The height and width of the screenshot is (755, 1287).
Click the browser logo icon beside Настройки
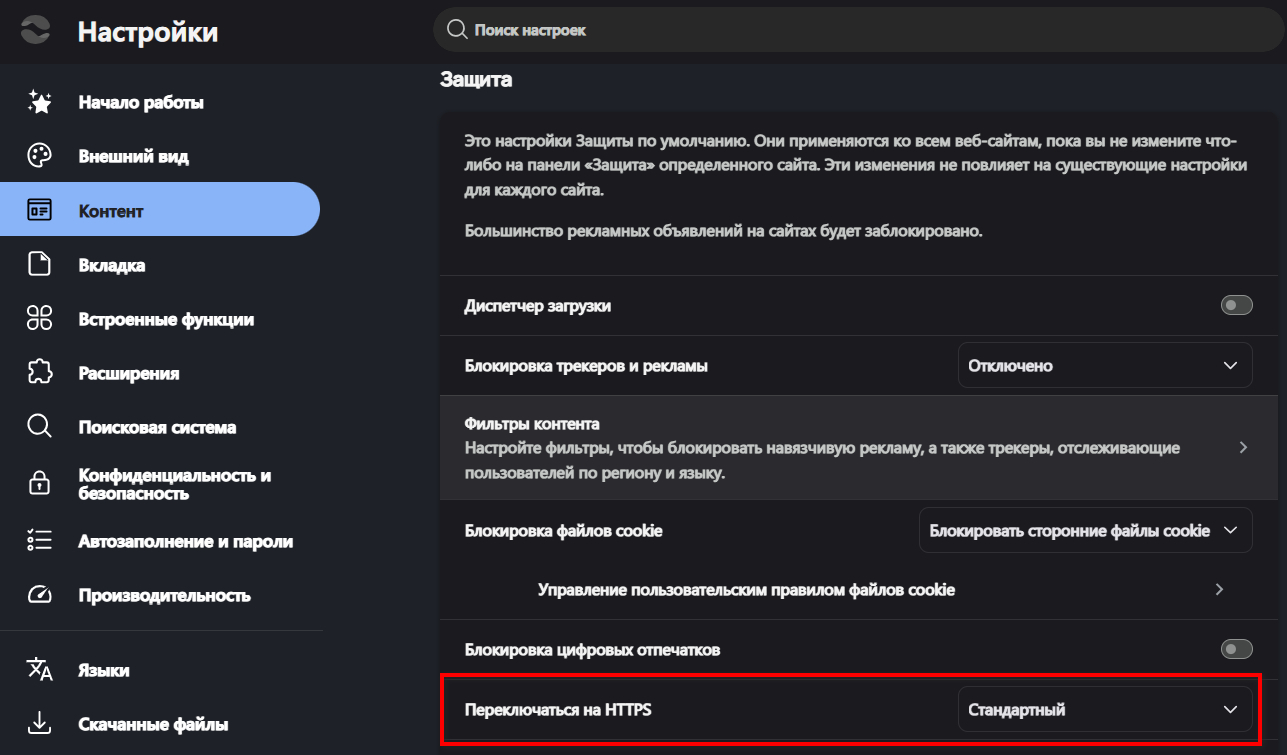click(x=34, y=31)
